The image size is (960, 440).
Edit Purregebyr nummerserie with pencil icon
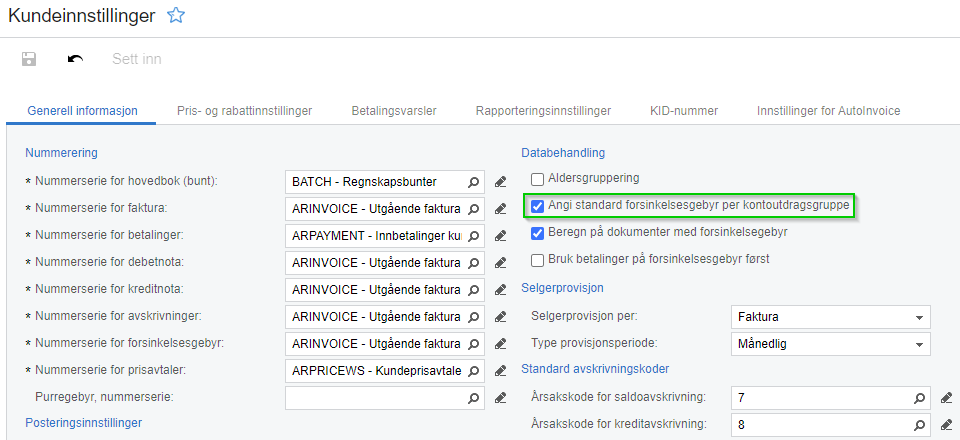tap(500, 397)
